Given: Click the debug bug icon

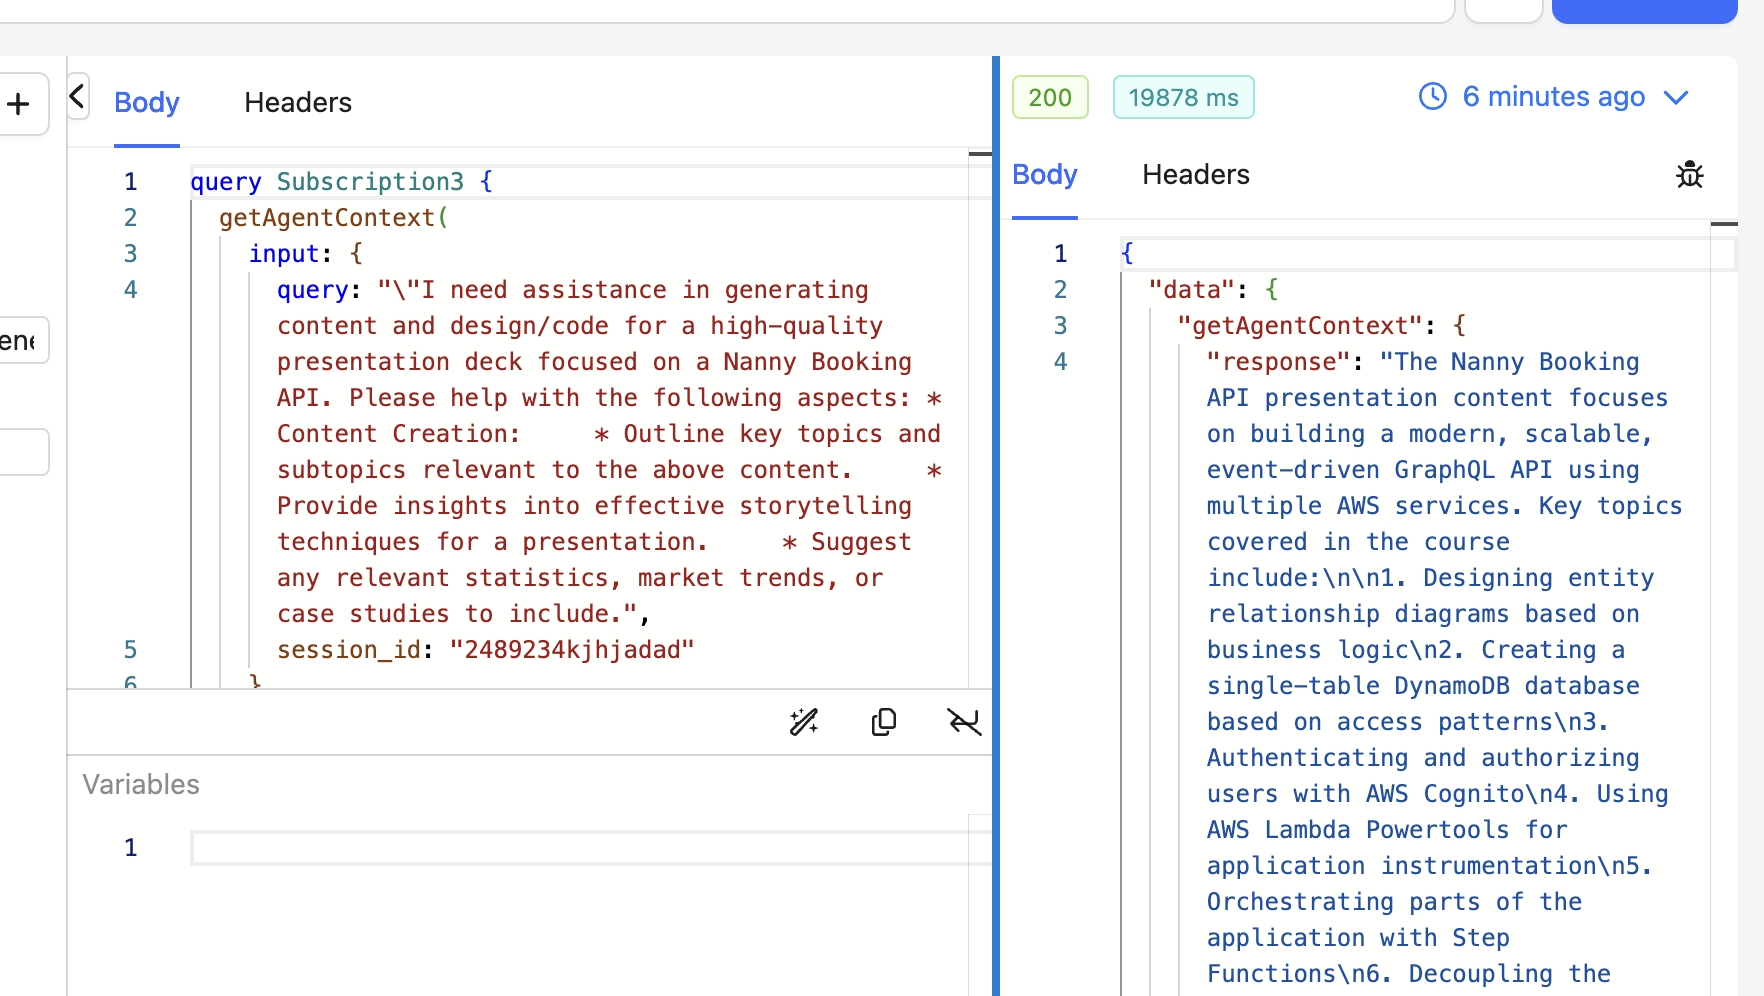Looking at the screenshot, I should 1690,174.
